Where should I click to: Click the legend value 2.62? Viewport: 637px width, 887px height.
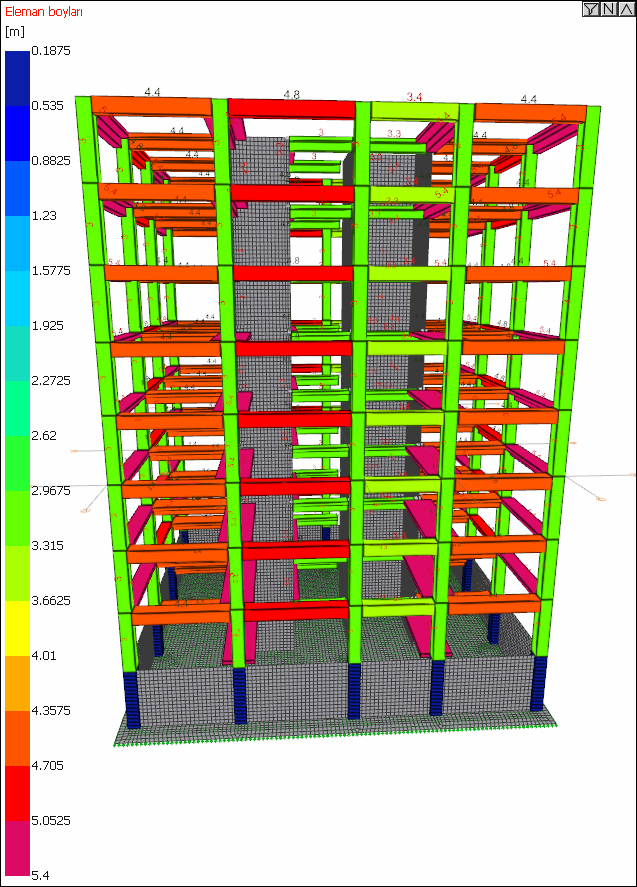44,436
